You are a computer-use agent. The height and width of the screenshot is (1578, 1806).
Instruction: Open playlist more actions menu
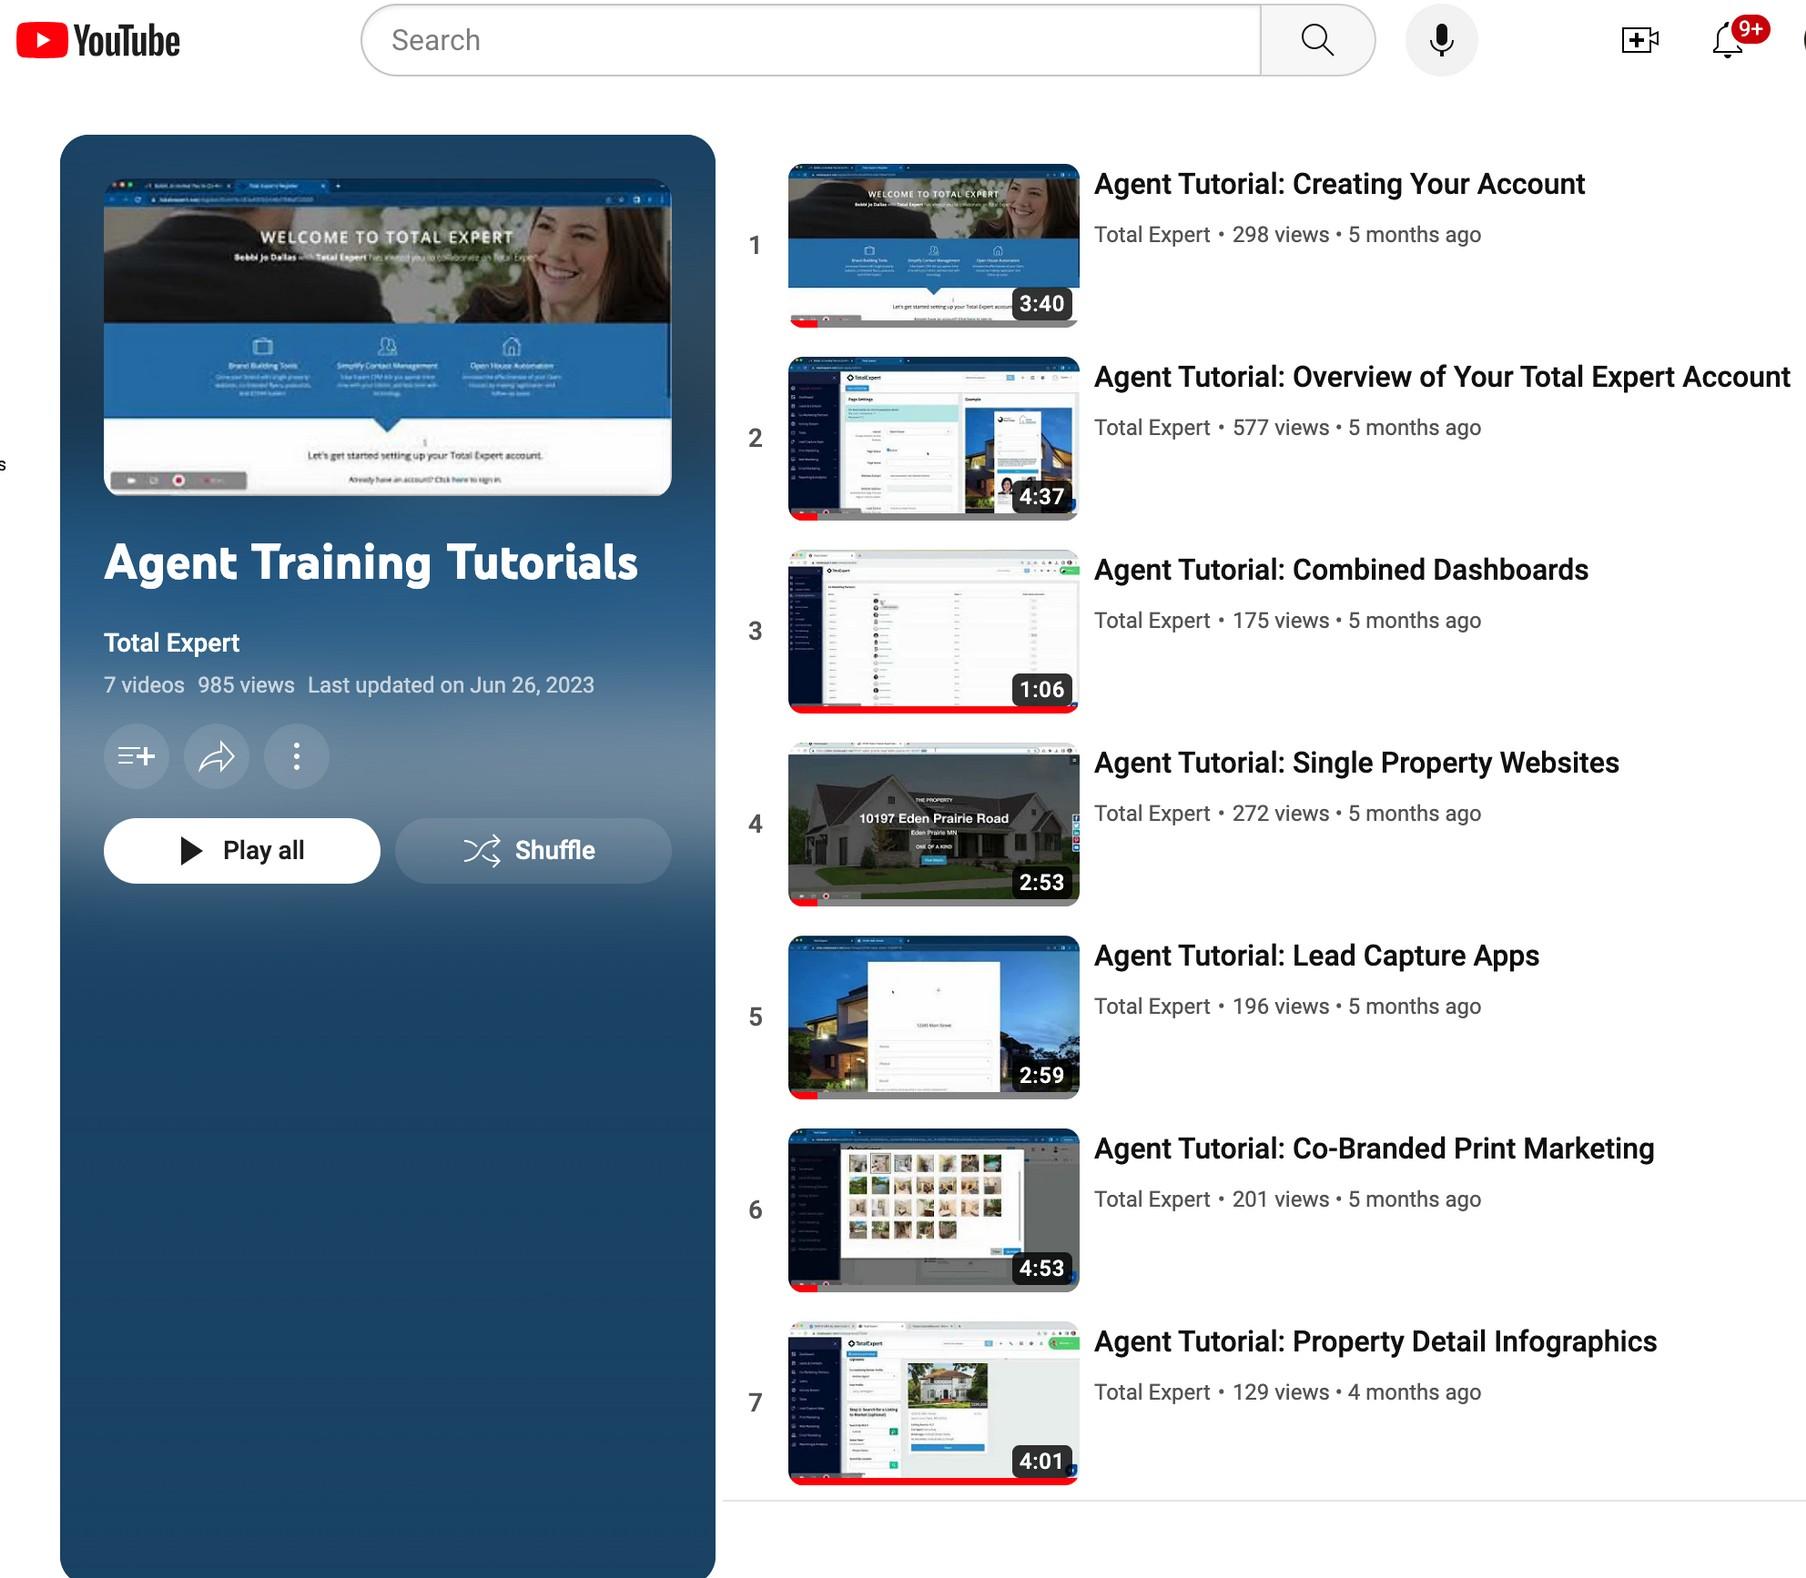tap(296, 756)
